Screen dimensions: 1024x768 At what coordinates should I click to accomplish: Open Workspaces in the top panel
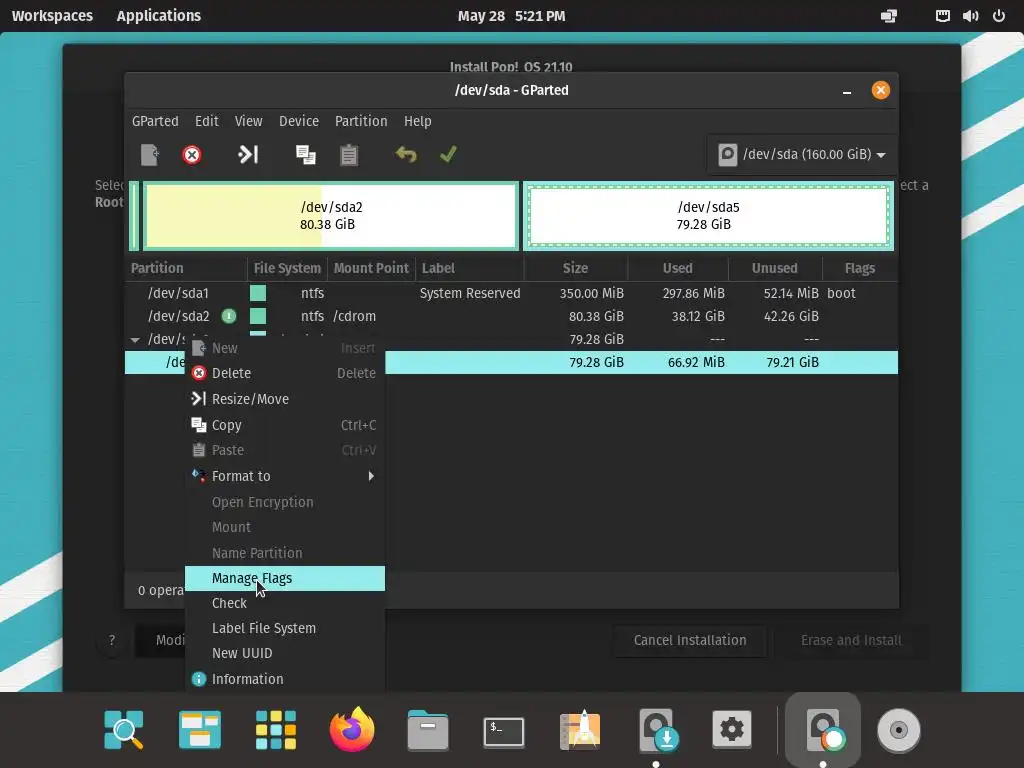pos(52,16)
